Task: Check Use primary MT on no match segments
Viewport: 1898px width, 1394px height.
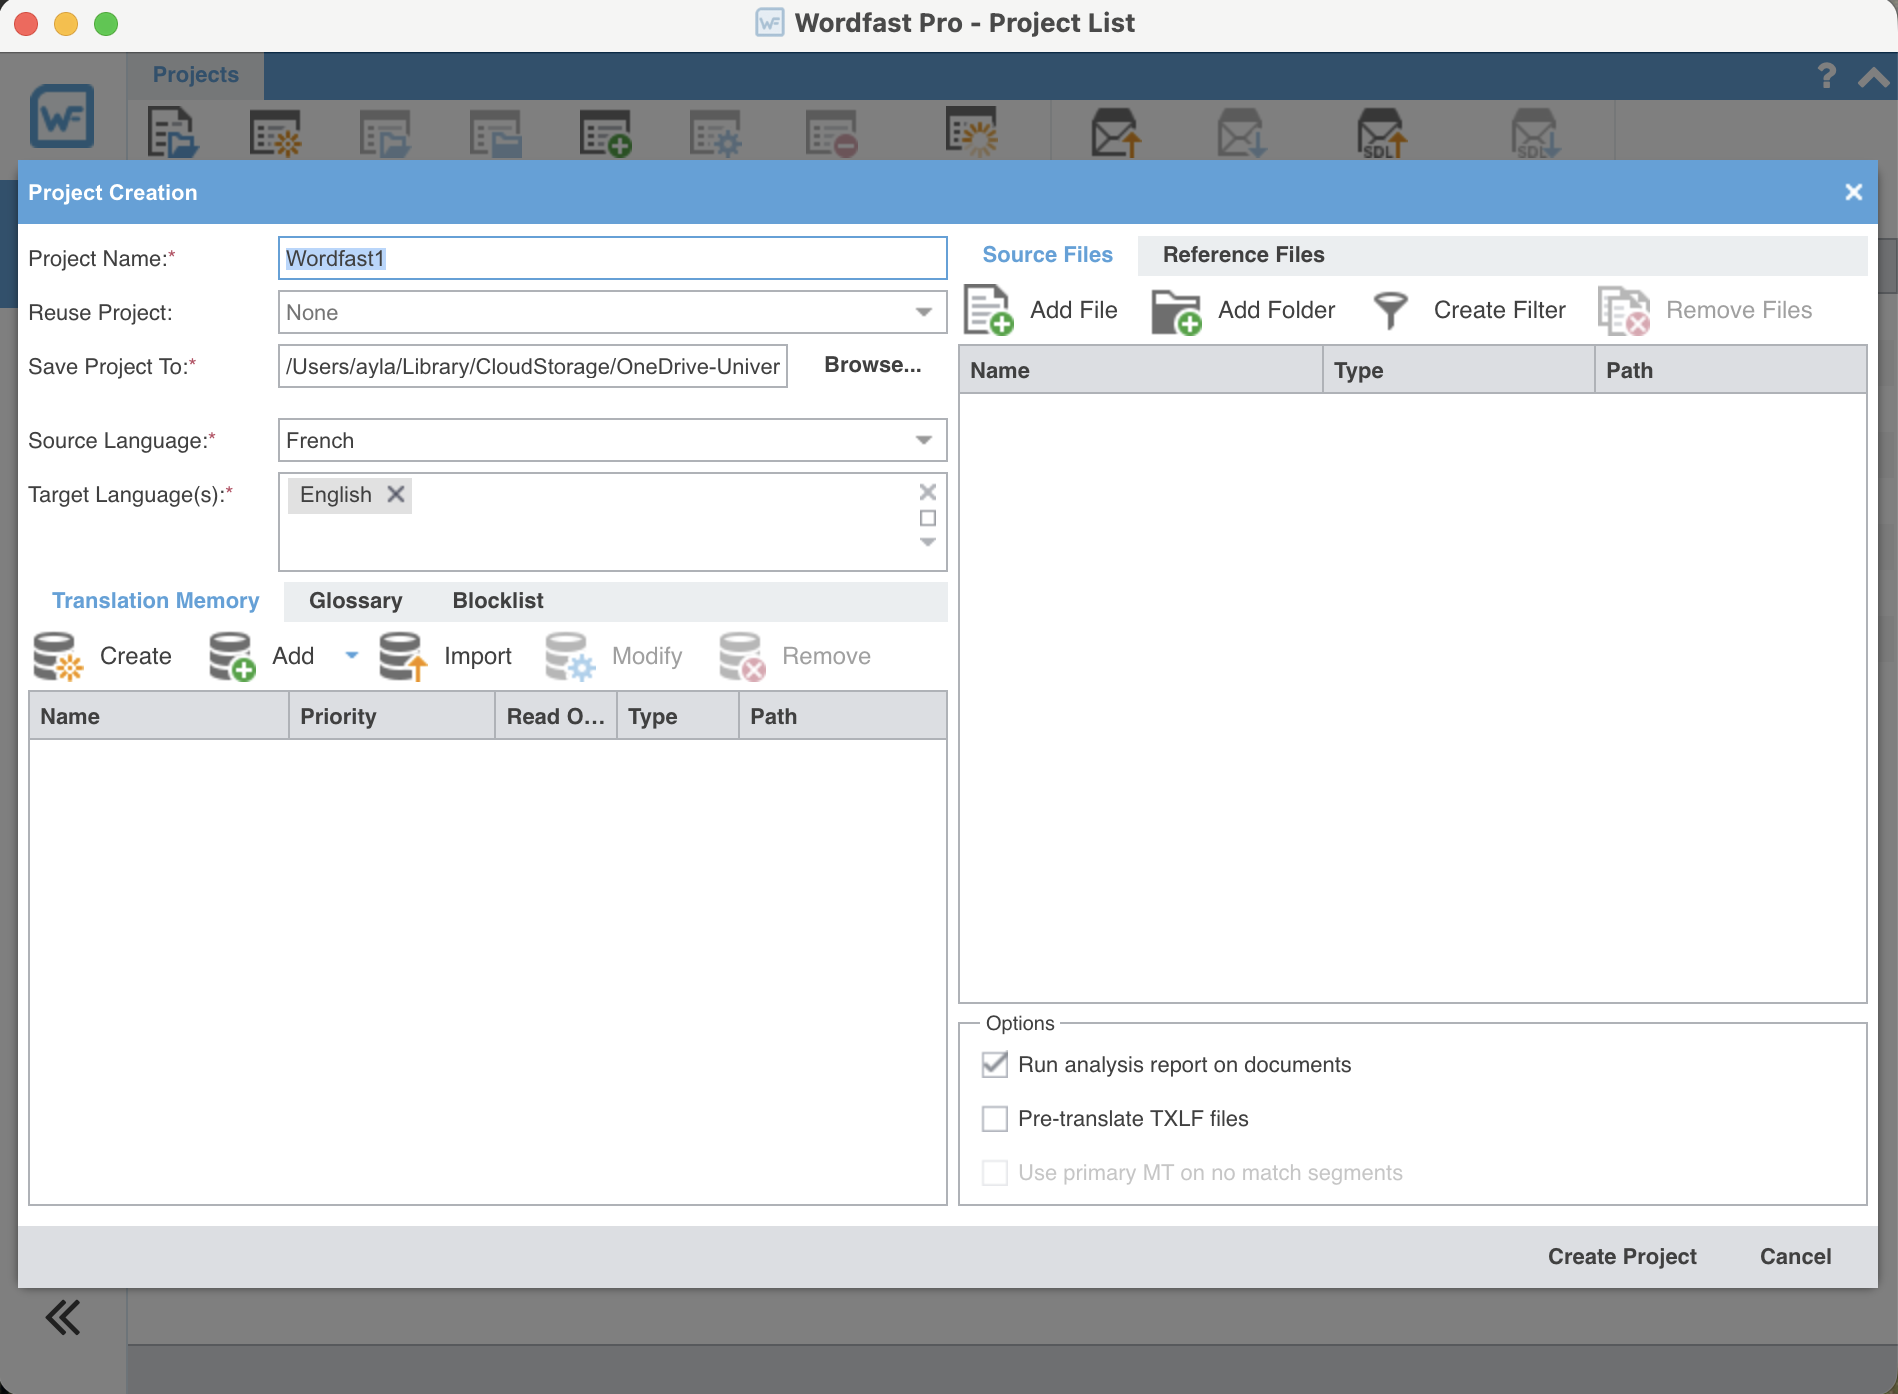Action: tap(995, 1172)
